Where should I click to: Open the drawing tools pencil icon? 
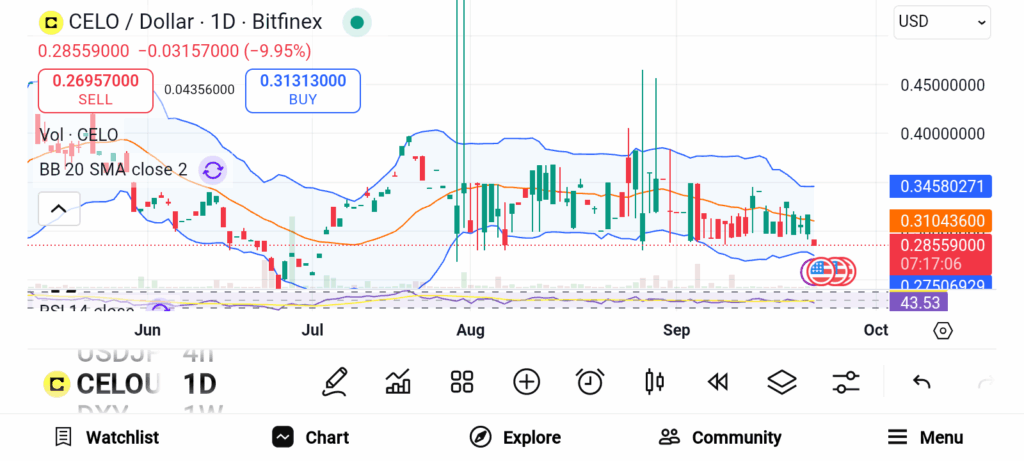(x=335, y=381)
